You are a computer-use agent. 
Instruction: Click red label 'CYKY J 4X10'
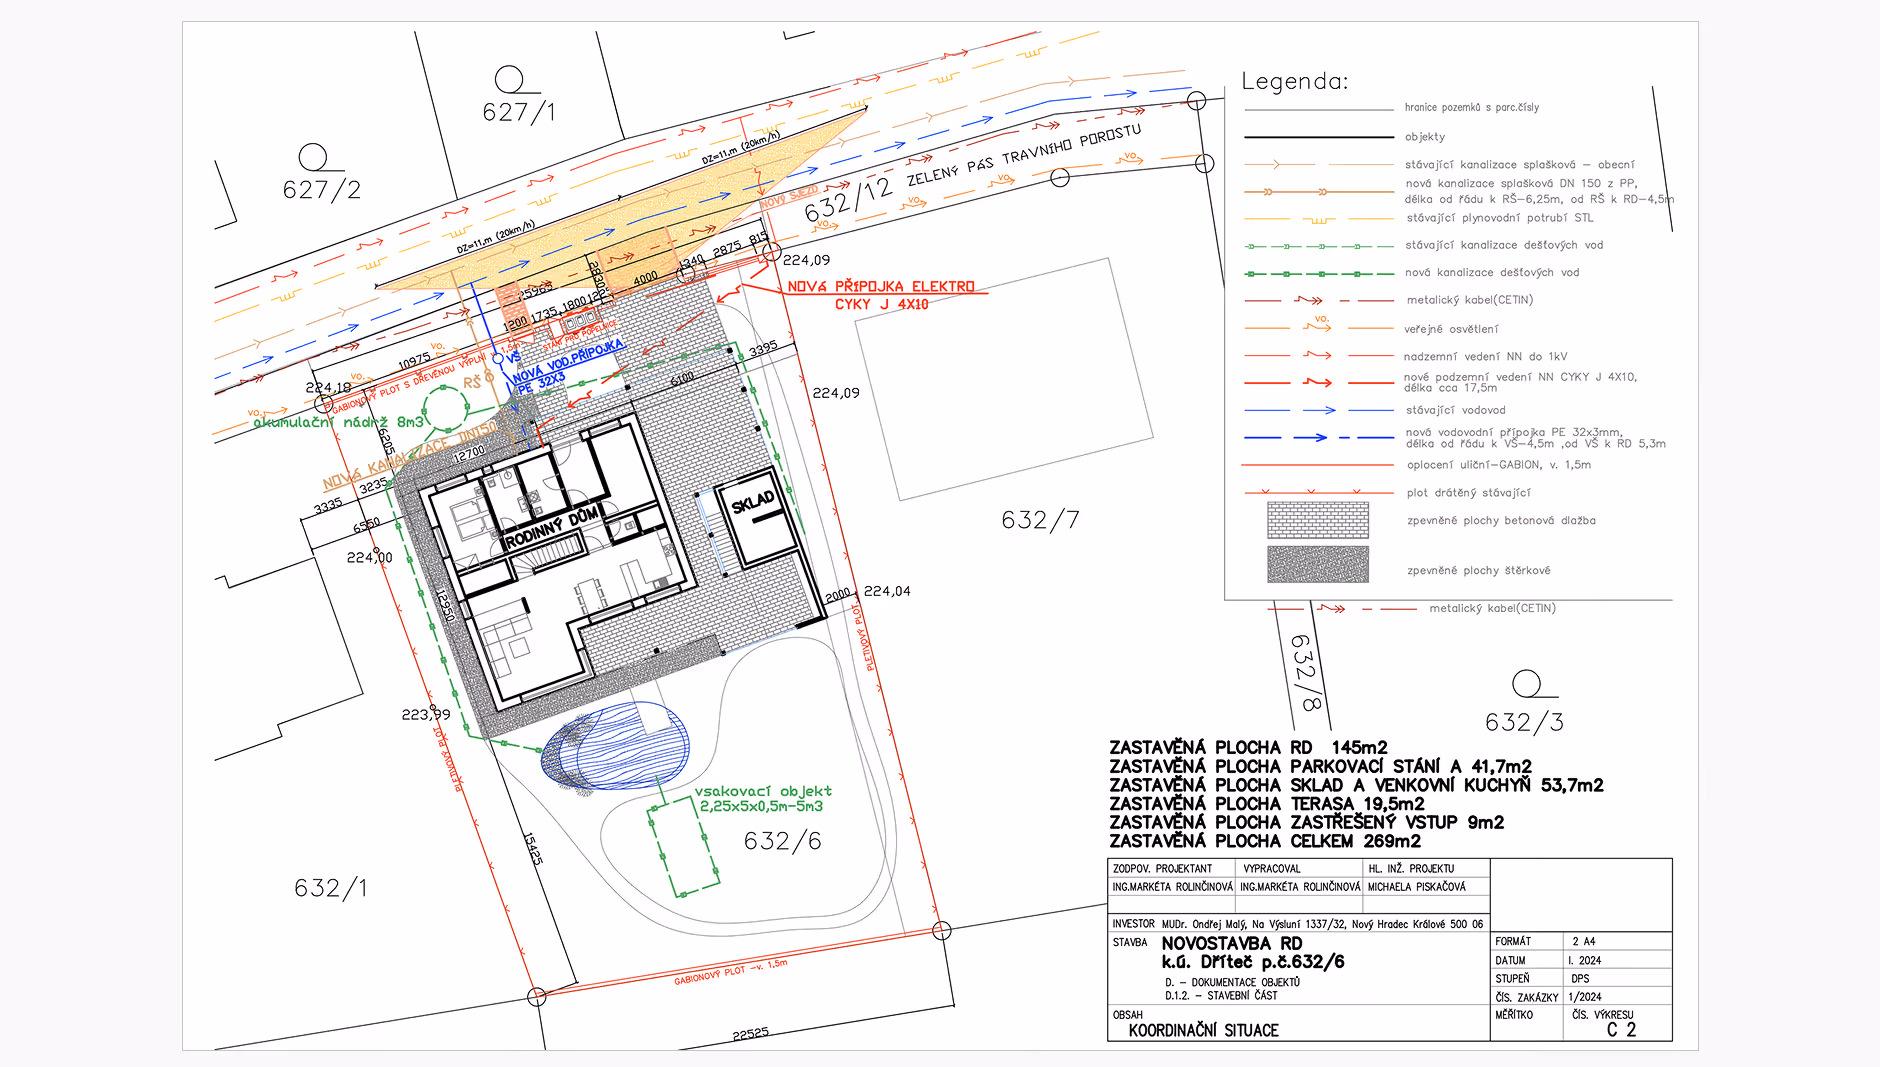click(x=881, y=305)
